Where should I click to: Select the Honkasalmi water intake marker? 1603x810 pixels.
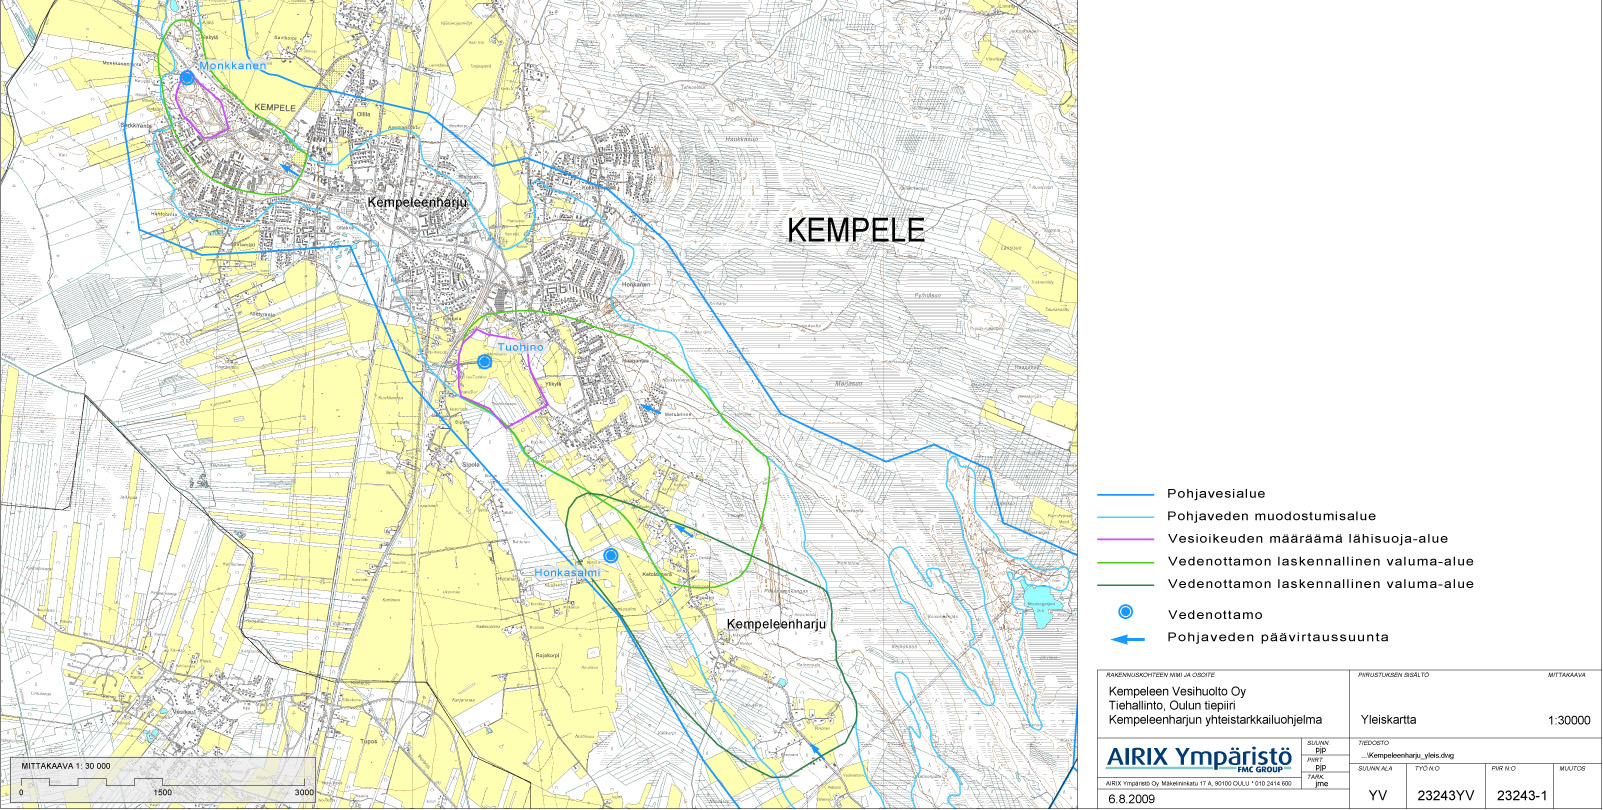611,555
